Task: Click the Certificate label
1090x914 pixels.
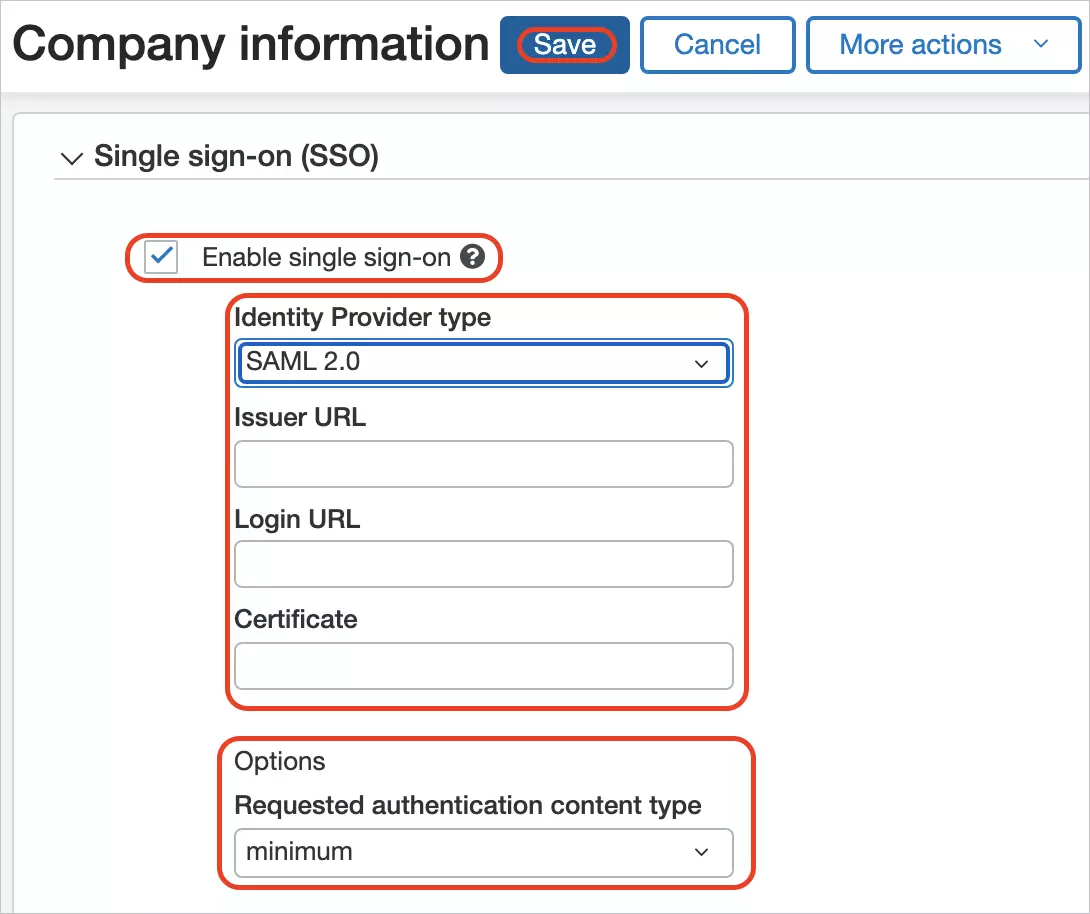Action: (x=296, y=619)
